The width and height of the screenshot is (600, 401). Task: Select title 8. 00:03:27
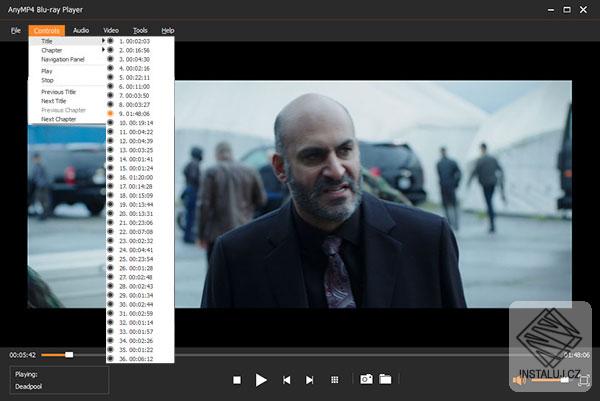click(x=140, y=104)
